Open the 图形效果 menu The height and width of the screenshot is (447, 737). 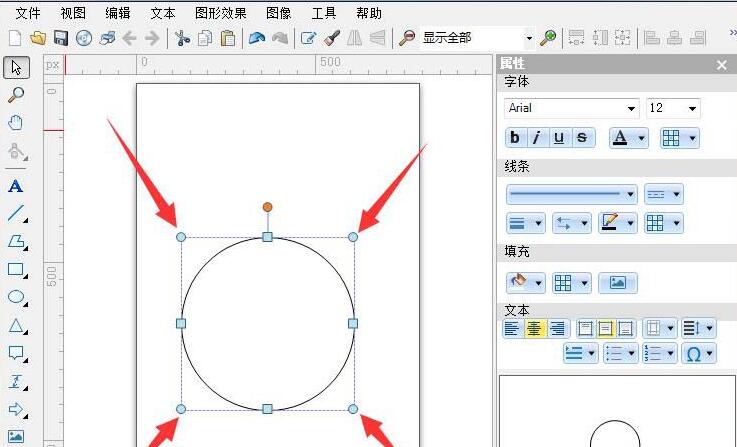tap(223, 13)
